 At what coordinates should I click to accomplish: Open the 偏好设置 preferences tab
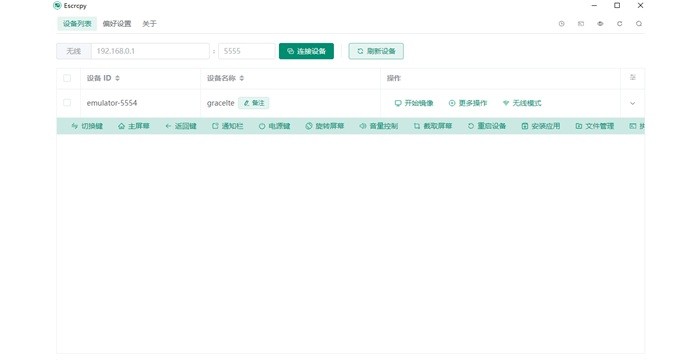pyautogui.click(x=117, y=24)
